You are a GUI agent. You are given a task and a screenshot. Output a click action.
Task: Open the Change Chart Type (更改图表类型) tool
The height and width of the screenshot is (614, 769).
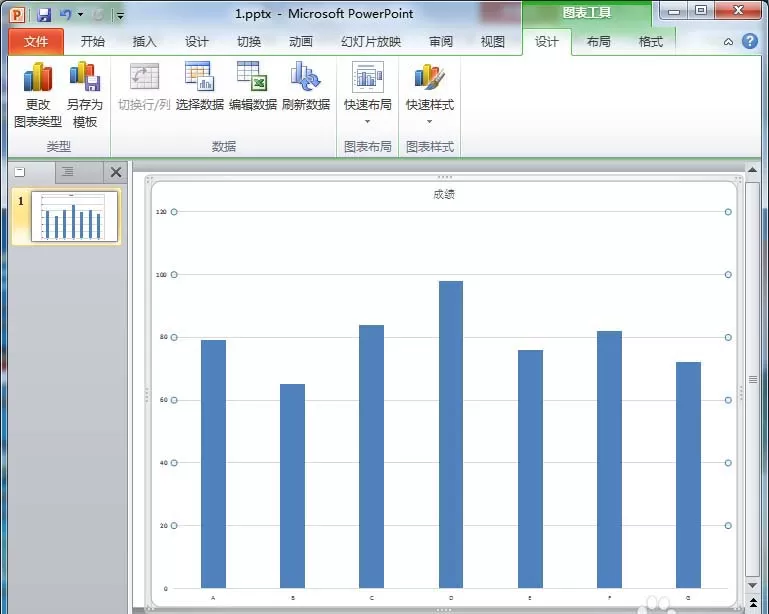[38, 95]
